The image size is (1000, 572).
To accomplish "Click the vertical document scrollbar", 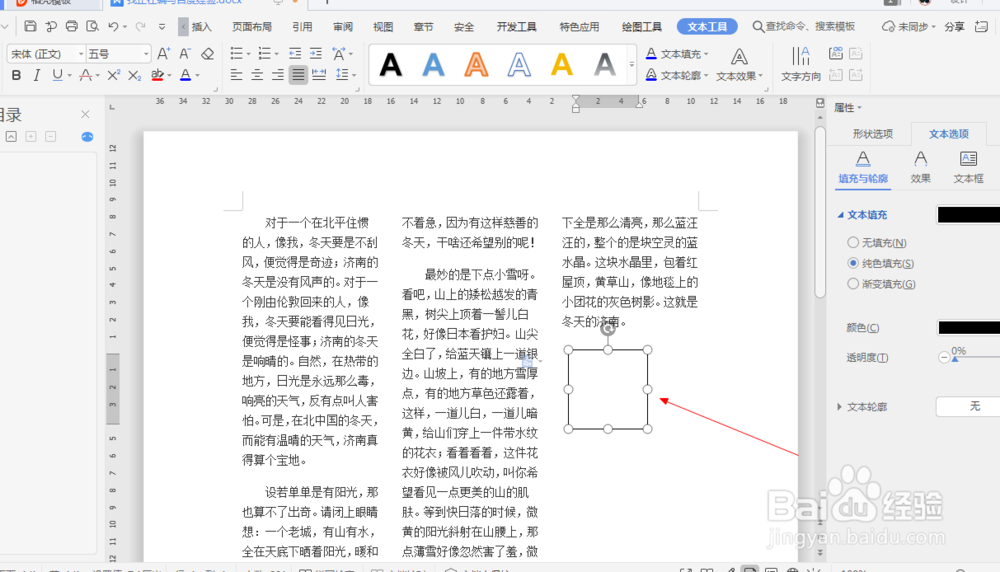I will click(x=820, y=212).
